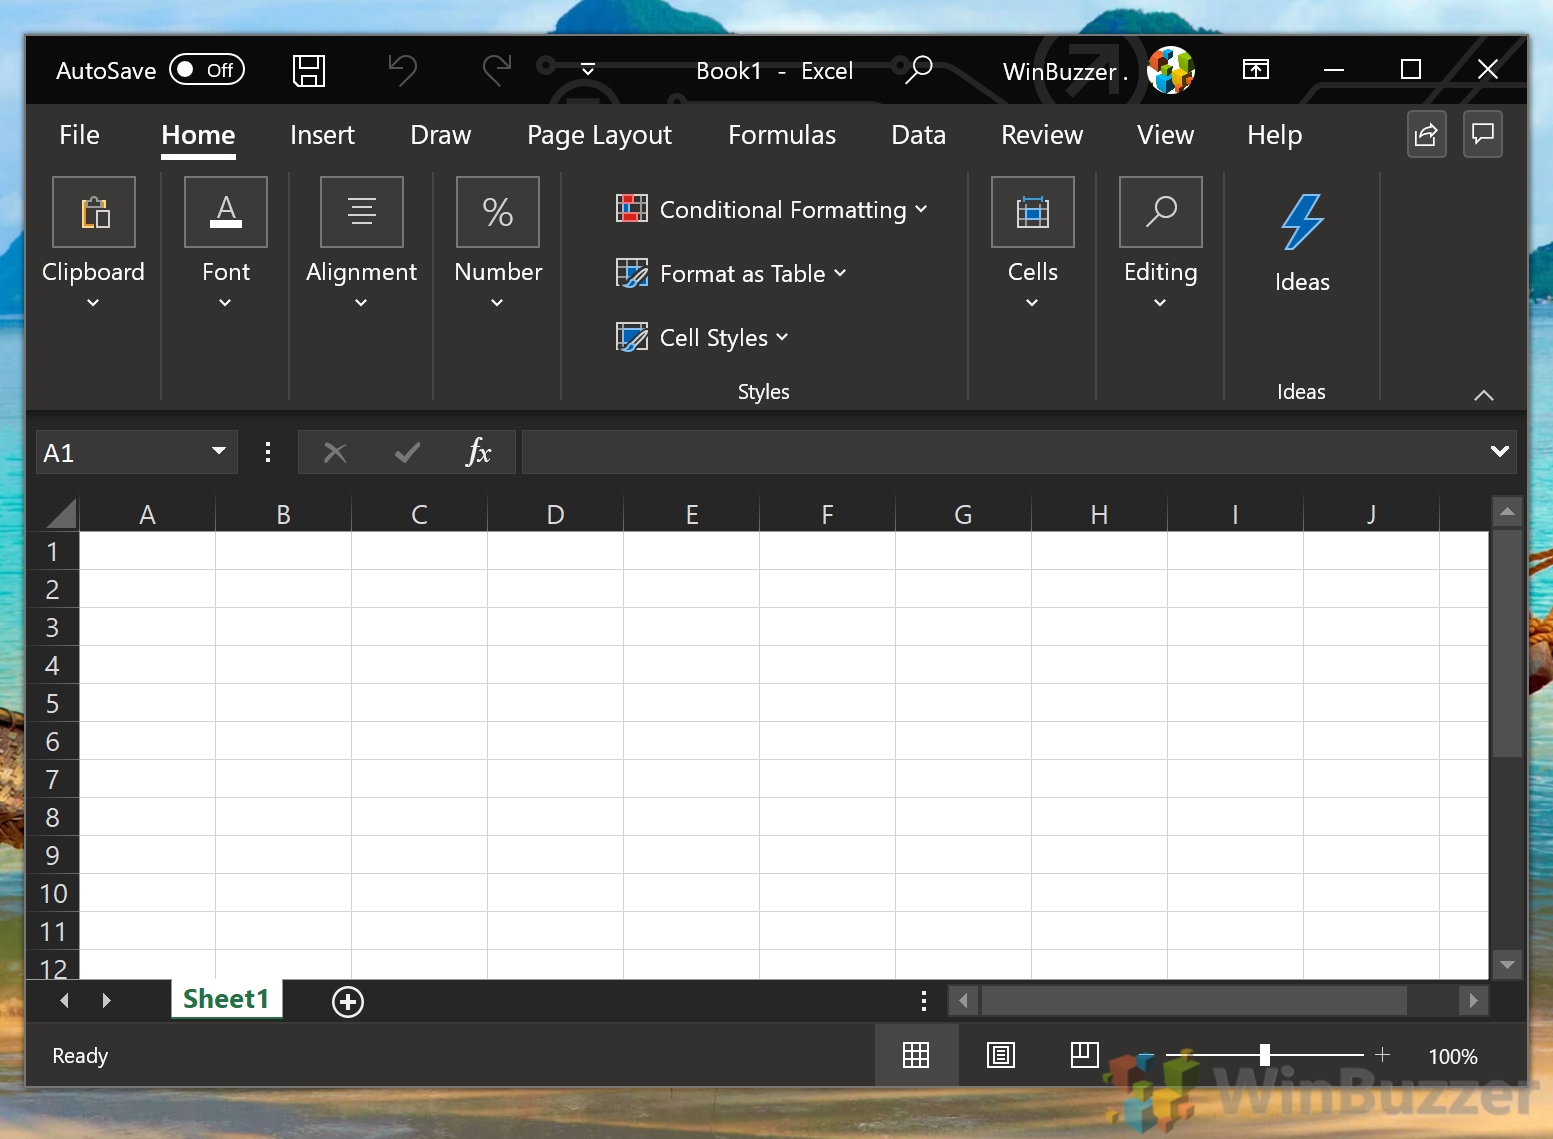Select the Sheet1 tab
1553x1139 pixels.
click(x=226, y=999)
